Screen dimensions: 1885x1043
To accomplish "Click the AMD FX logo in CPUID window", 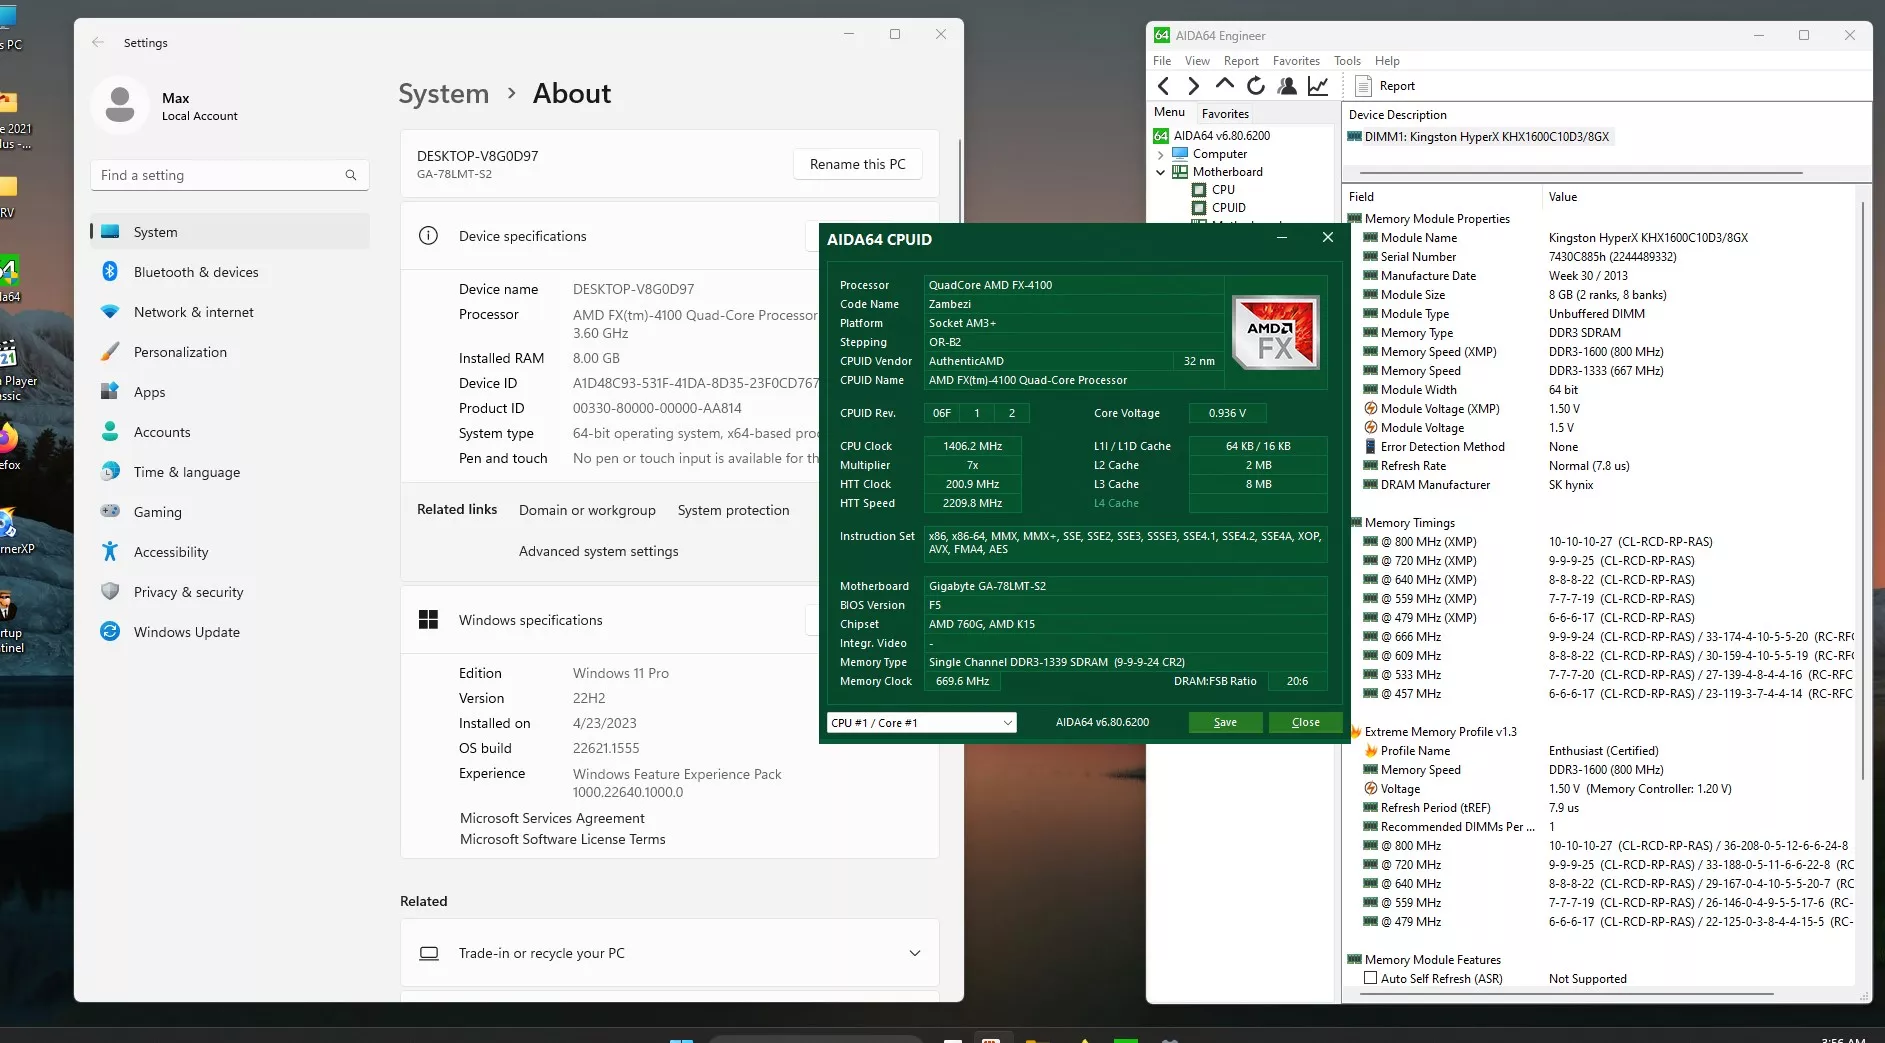I will 1275,333.
